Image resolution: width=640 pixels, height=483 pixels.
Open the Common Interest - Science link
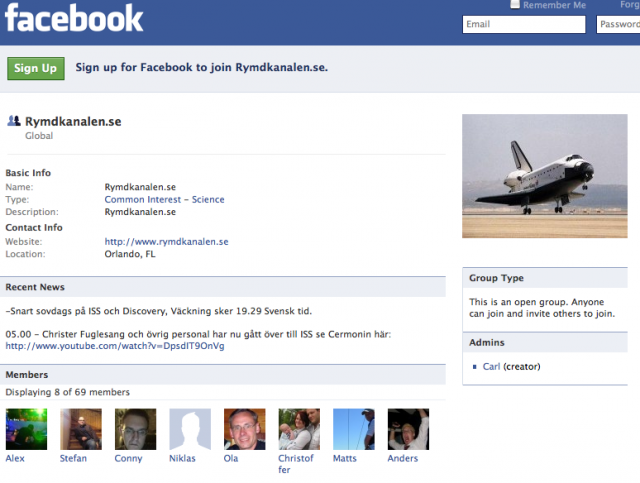click(164, 200)
